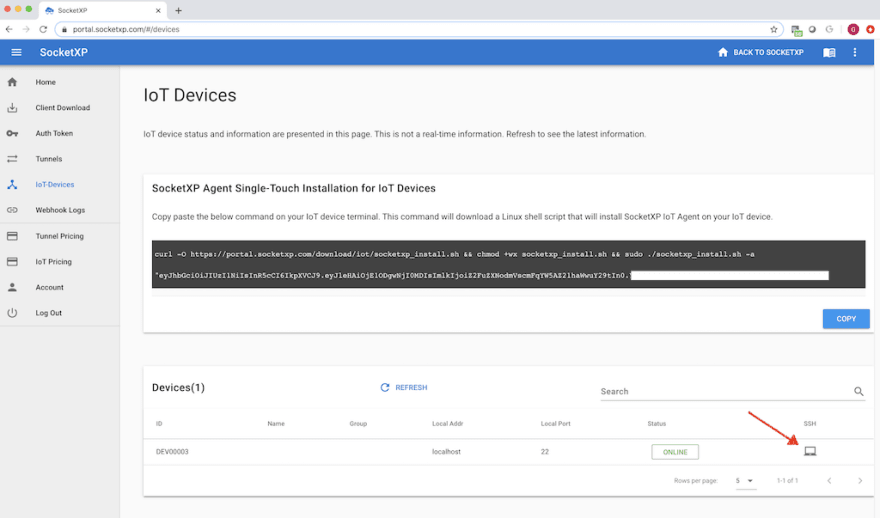The image size is (880, 518).
Task: Click the Auth Token key icon
Action: click(12, 134)
